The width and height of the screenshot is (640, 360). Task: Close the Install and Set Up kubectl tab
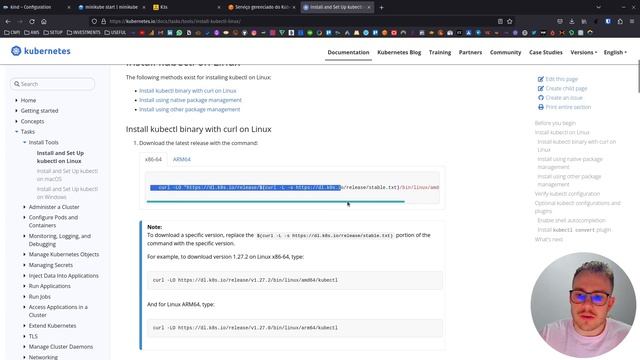tap(369, 7)
